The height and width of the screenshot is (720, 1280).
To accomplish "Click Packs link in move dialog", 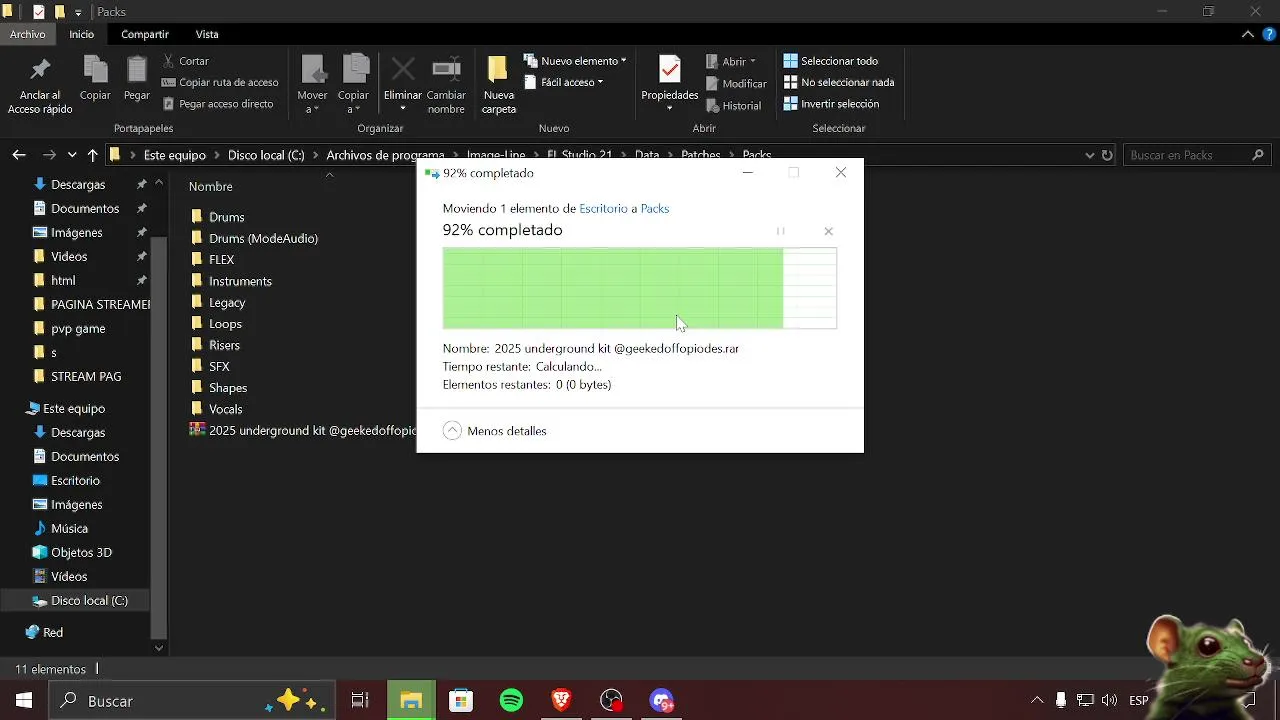I will coord(655,208).
